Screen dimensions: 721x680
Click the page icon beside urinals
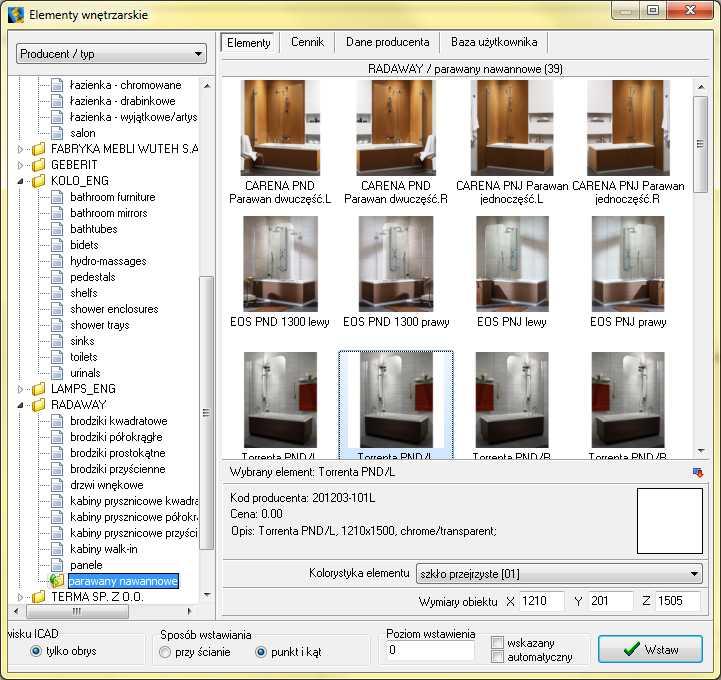[x=57, y=373]
